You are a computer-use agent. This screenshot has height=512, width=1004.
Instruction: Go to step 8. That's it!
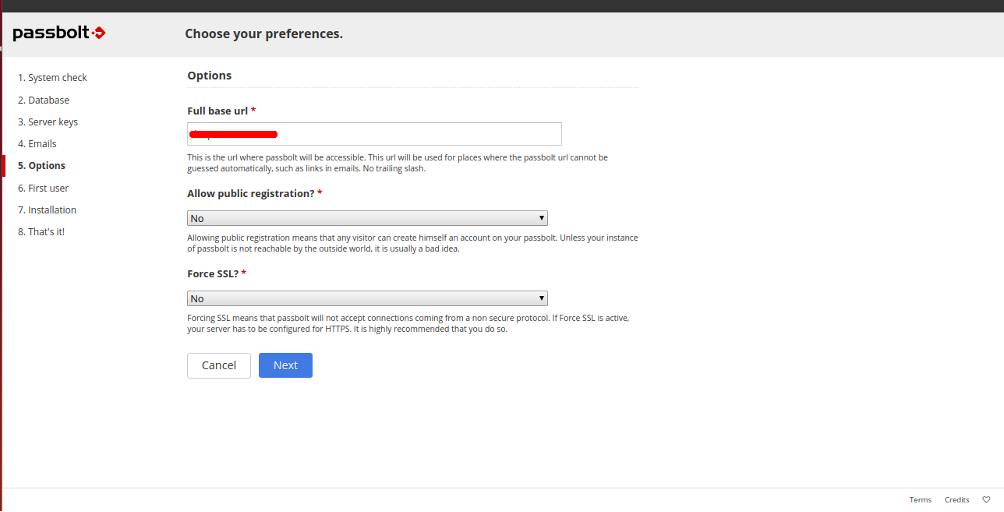pos(42,232)
